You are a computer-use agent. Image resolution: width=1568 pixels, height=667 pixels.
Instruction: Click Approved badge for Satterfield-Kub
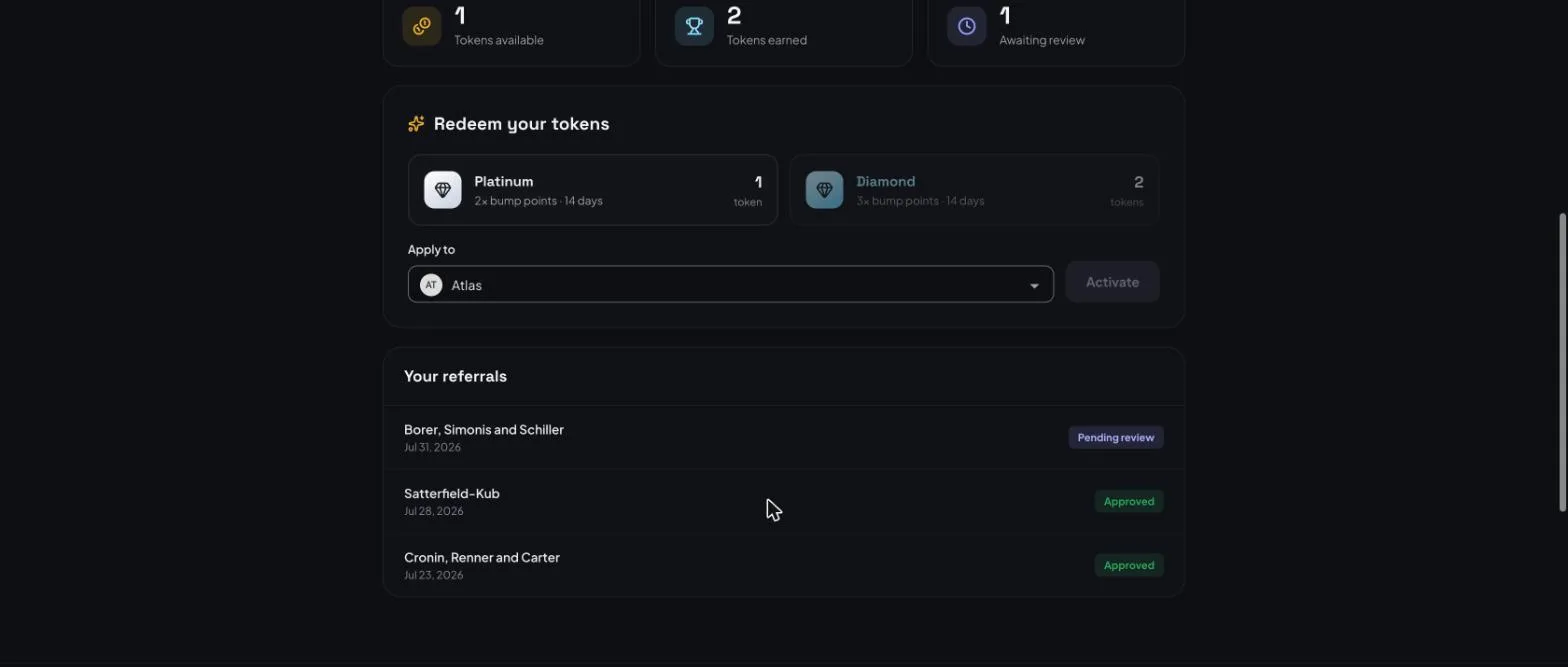coord(1129,502)
